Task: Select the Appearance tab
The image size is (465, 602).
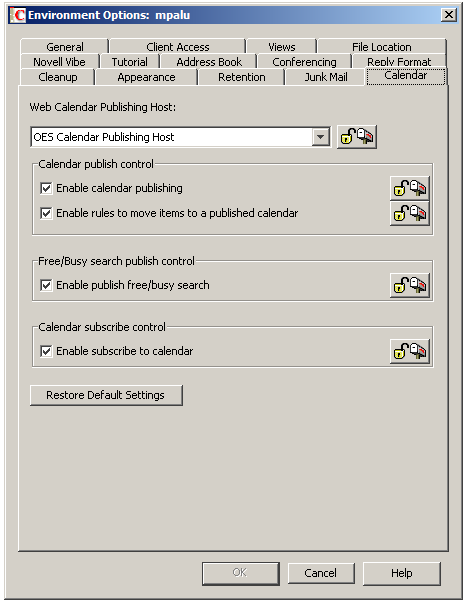Action: pyautogui.click(x=146, y=77)
